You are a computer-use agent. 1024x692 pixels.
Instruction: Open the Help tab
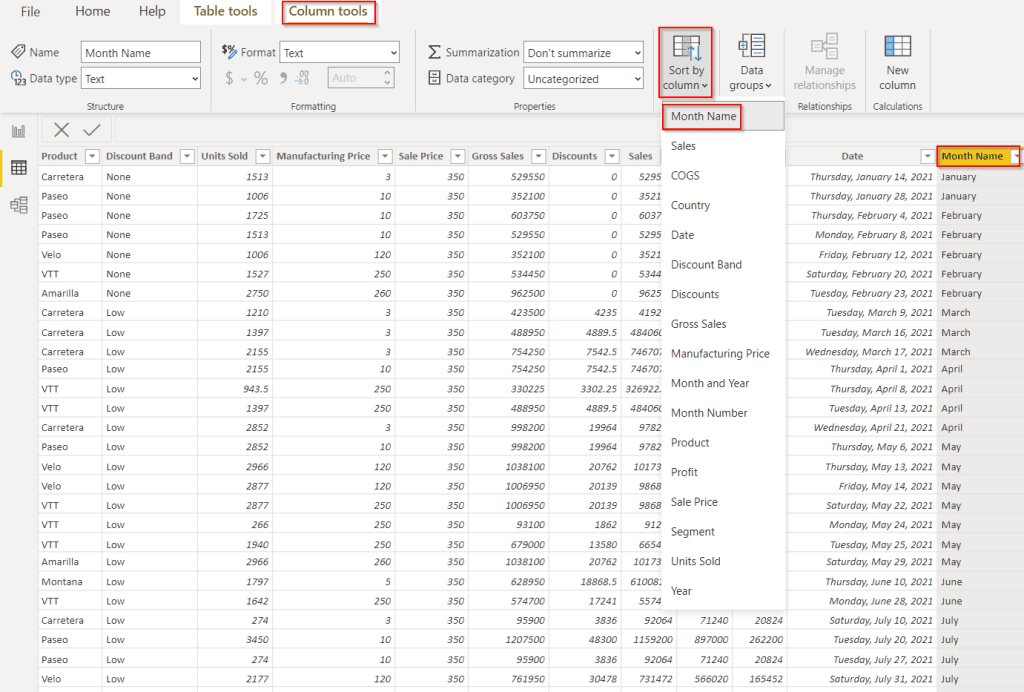152,11
